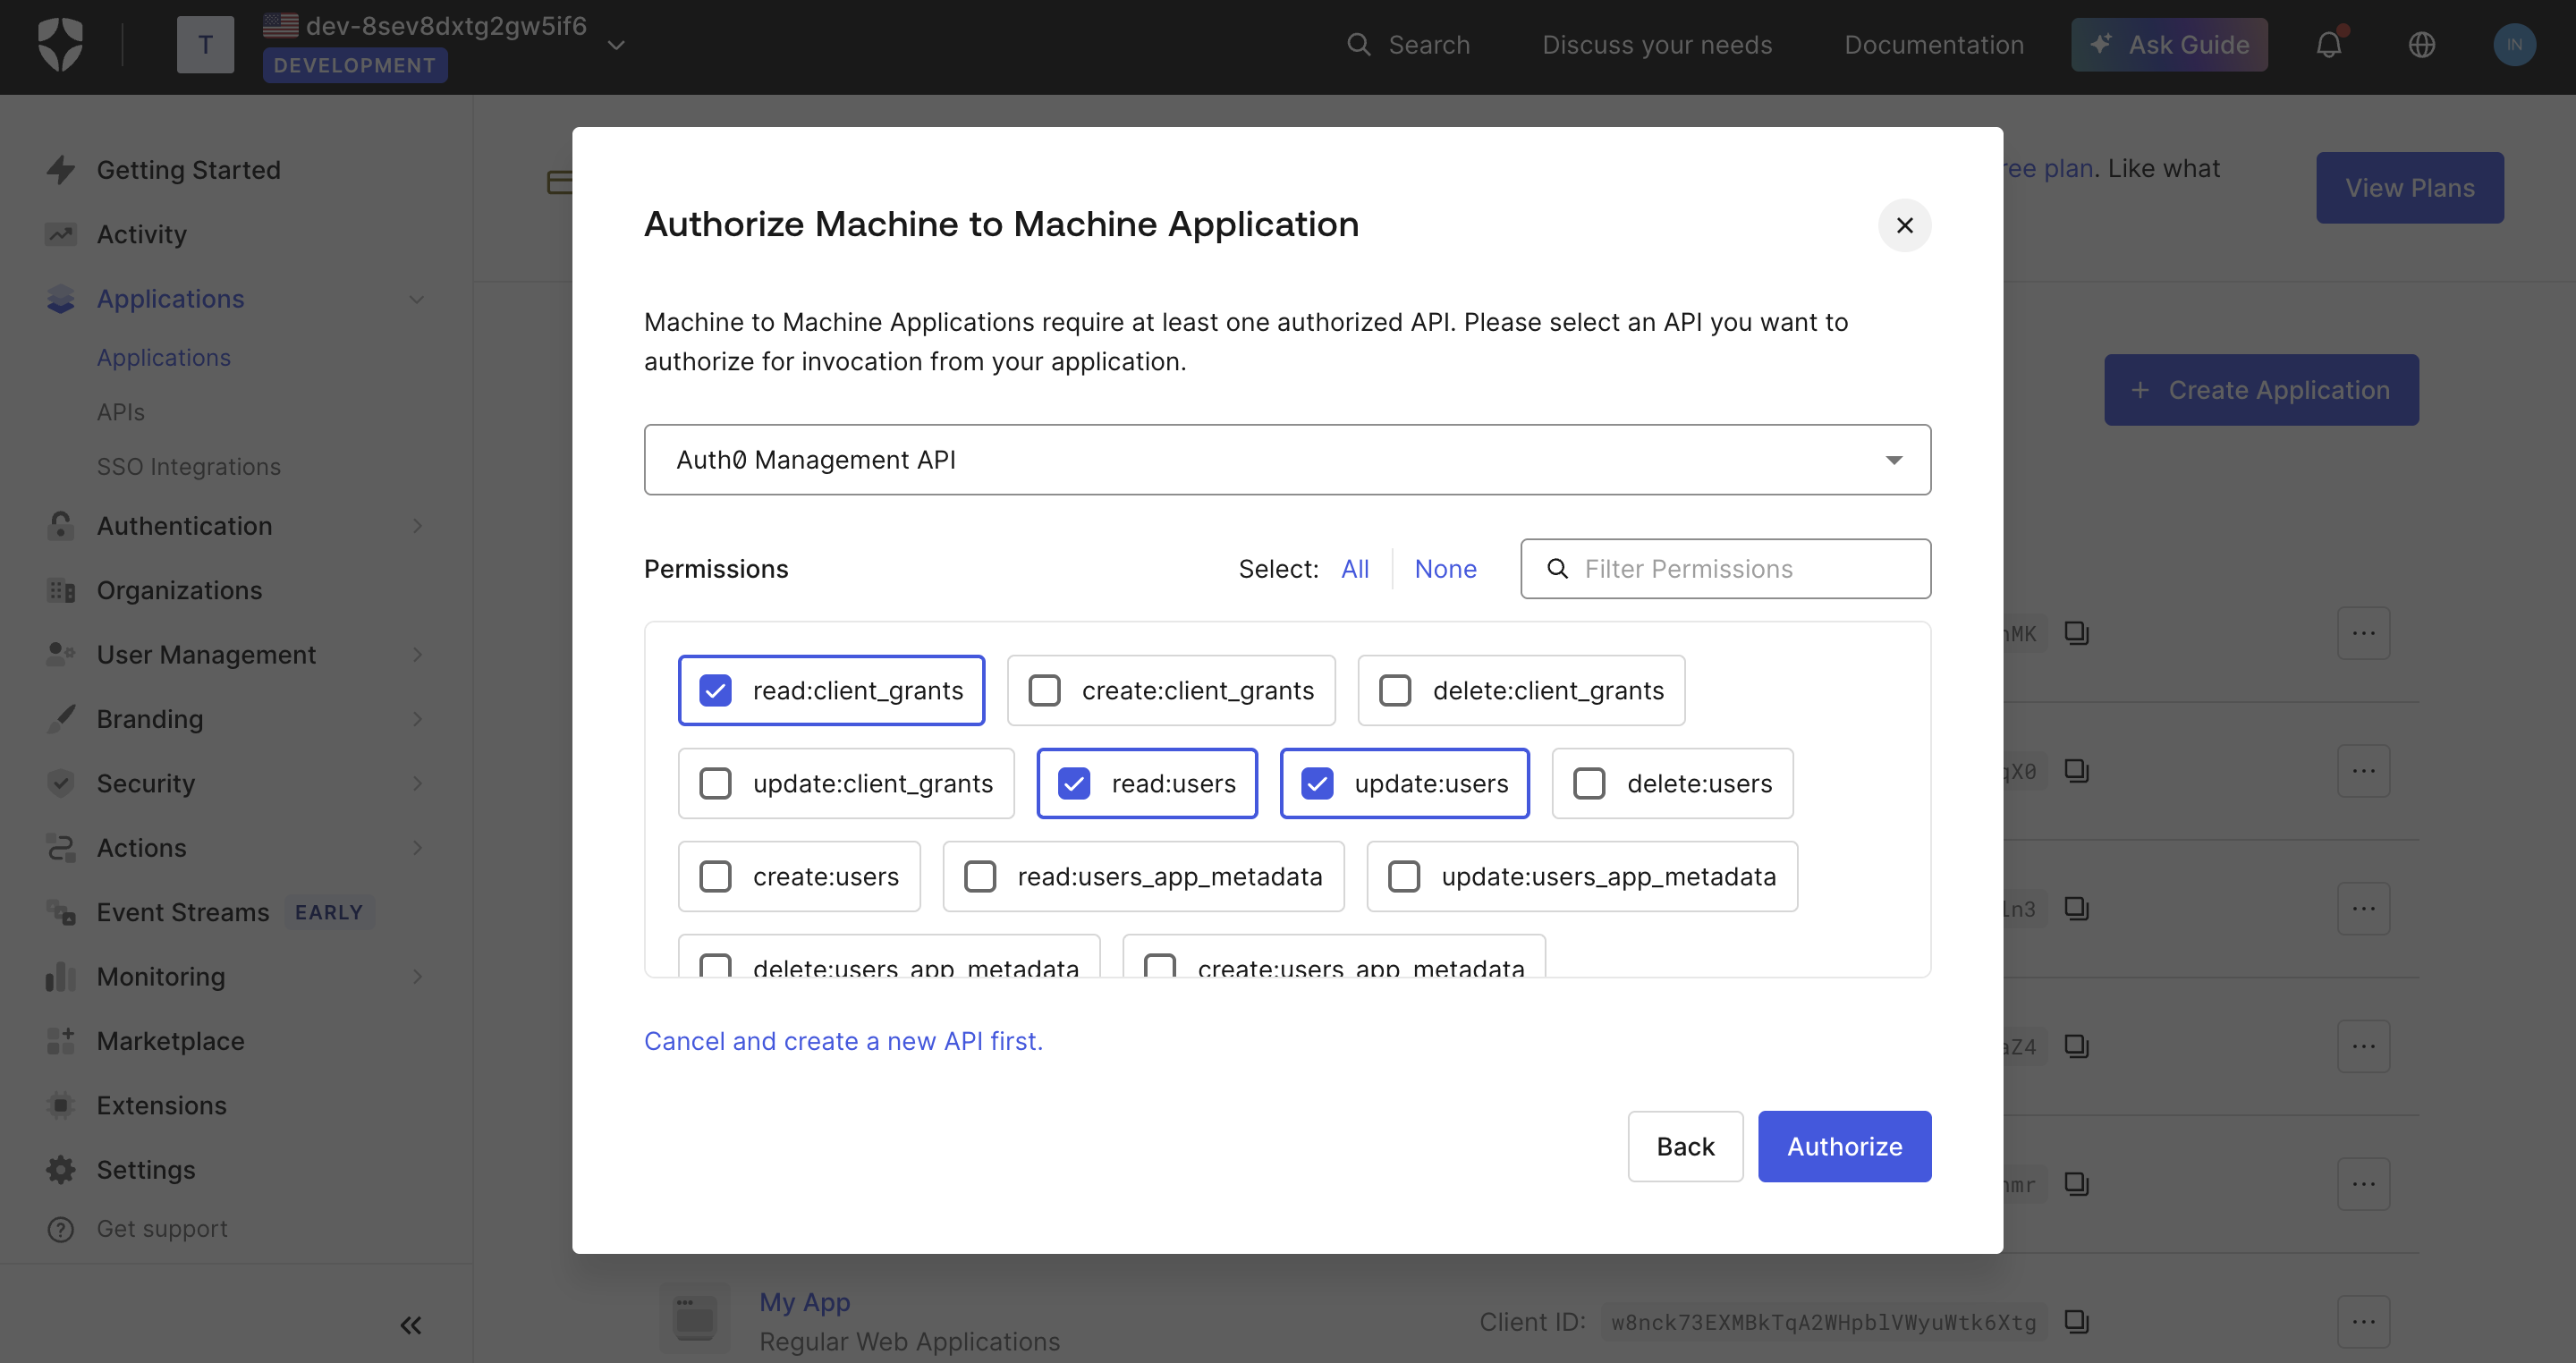Viewport: 2576px width, 1363px height.
Task: Open the notifications bell icon
Action: 2330,44
